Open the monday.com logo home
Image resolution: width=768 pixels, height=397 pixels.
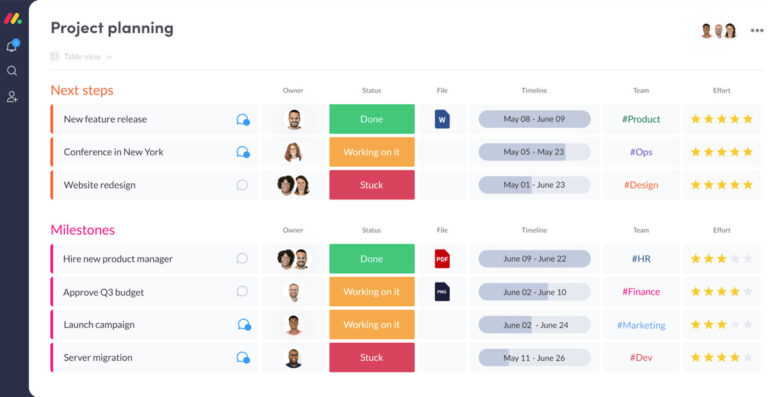(x=12, y=19)
